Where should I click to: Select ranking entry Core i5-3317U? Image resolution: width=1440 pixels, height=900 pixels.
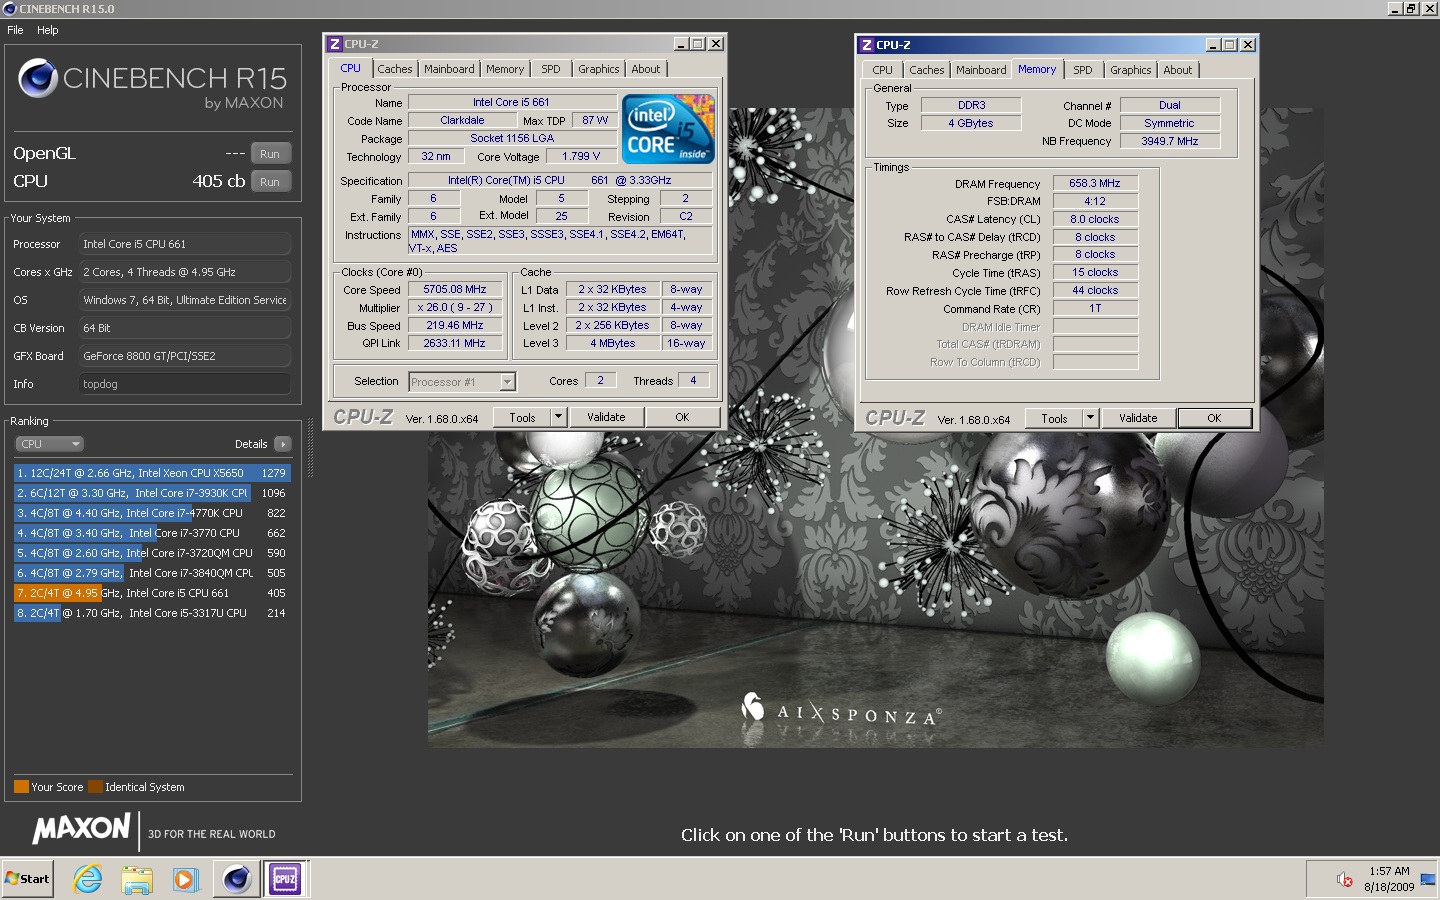pyautogui.click(x=152, y=613)
